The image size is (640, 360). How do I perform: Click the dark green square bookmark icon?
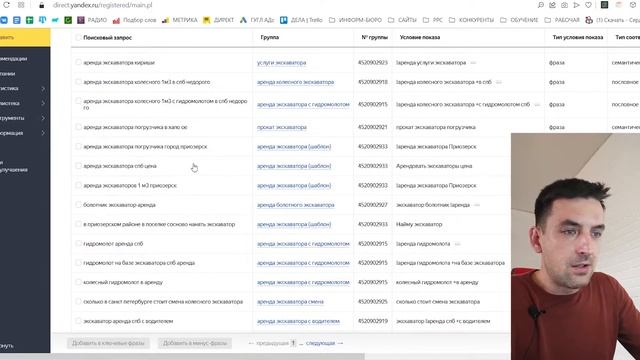[x=68, y=20]
